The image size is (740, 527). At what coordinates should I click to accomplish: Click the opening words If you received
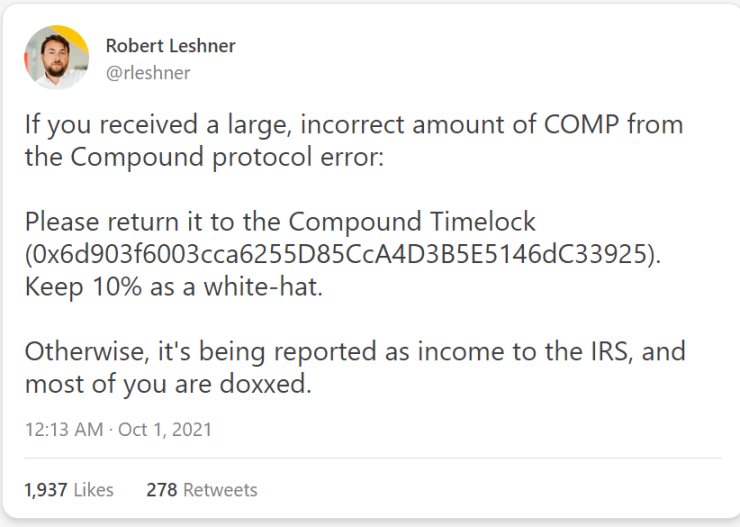(x=98, y=125)
